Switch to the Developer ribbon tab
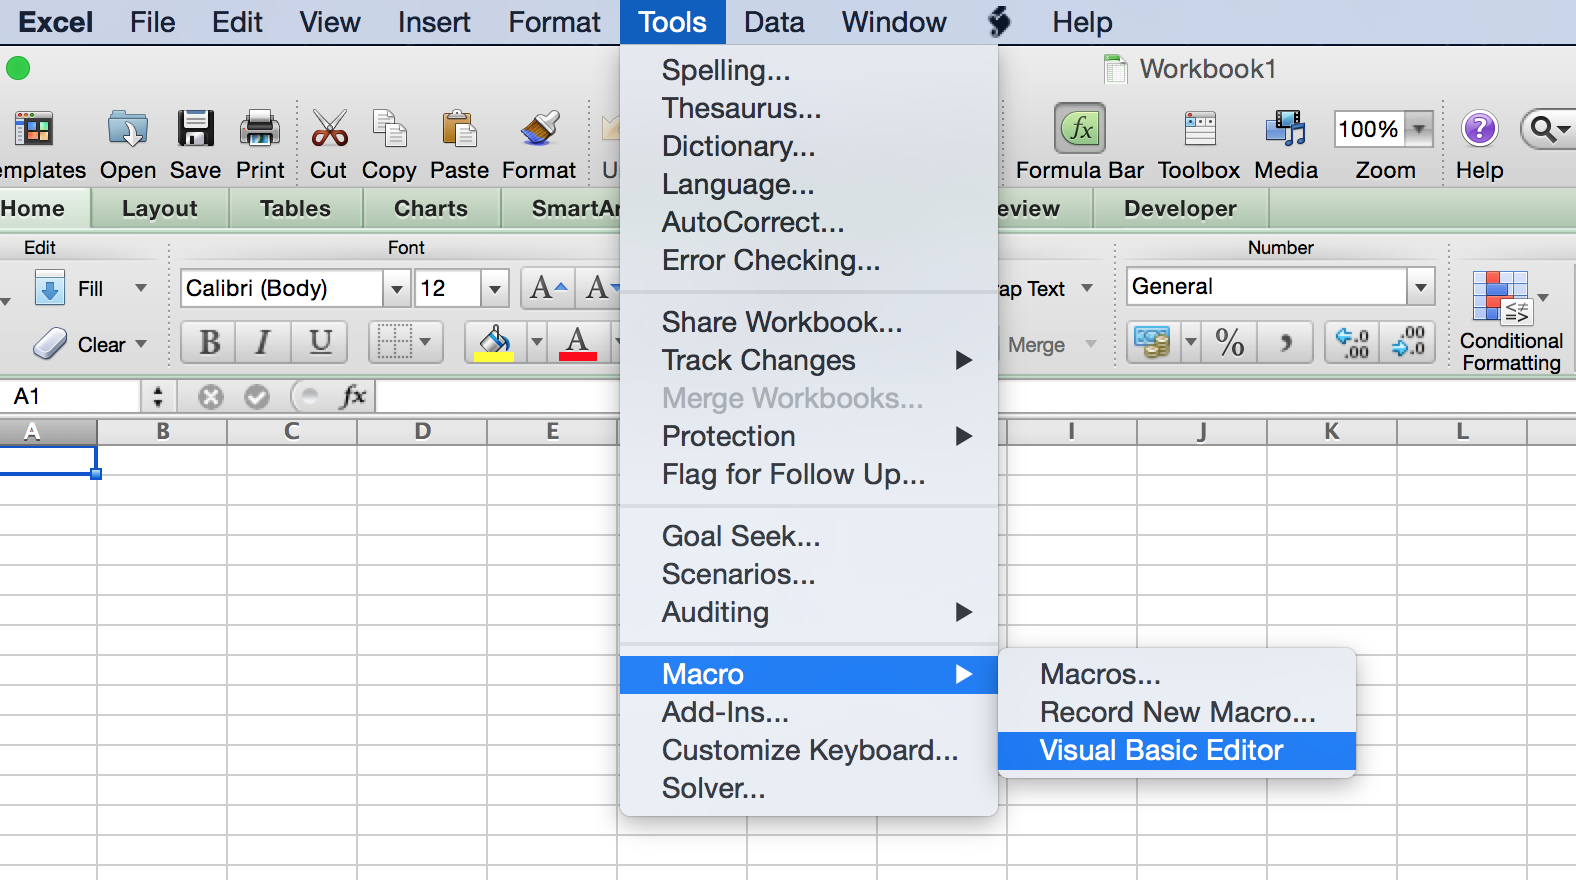Image resolution: width=1576 pixels, height=880 pixels. point(1180,209)
